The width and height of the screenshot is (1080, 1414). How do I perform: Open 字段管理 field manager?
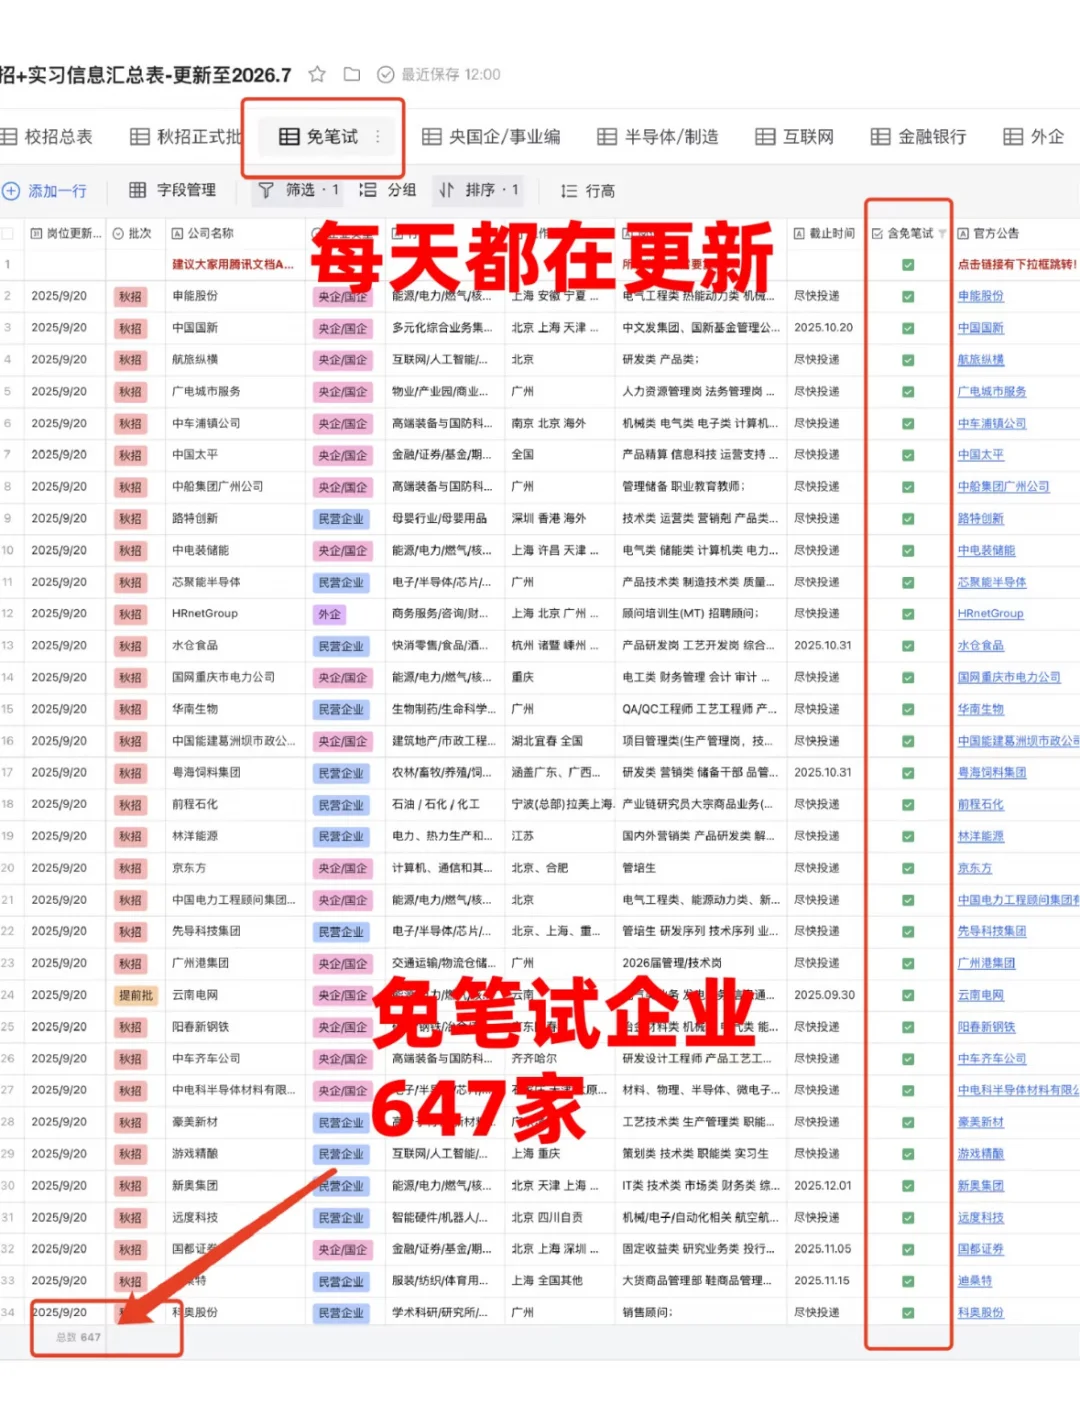[x=172, y=190]
